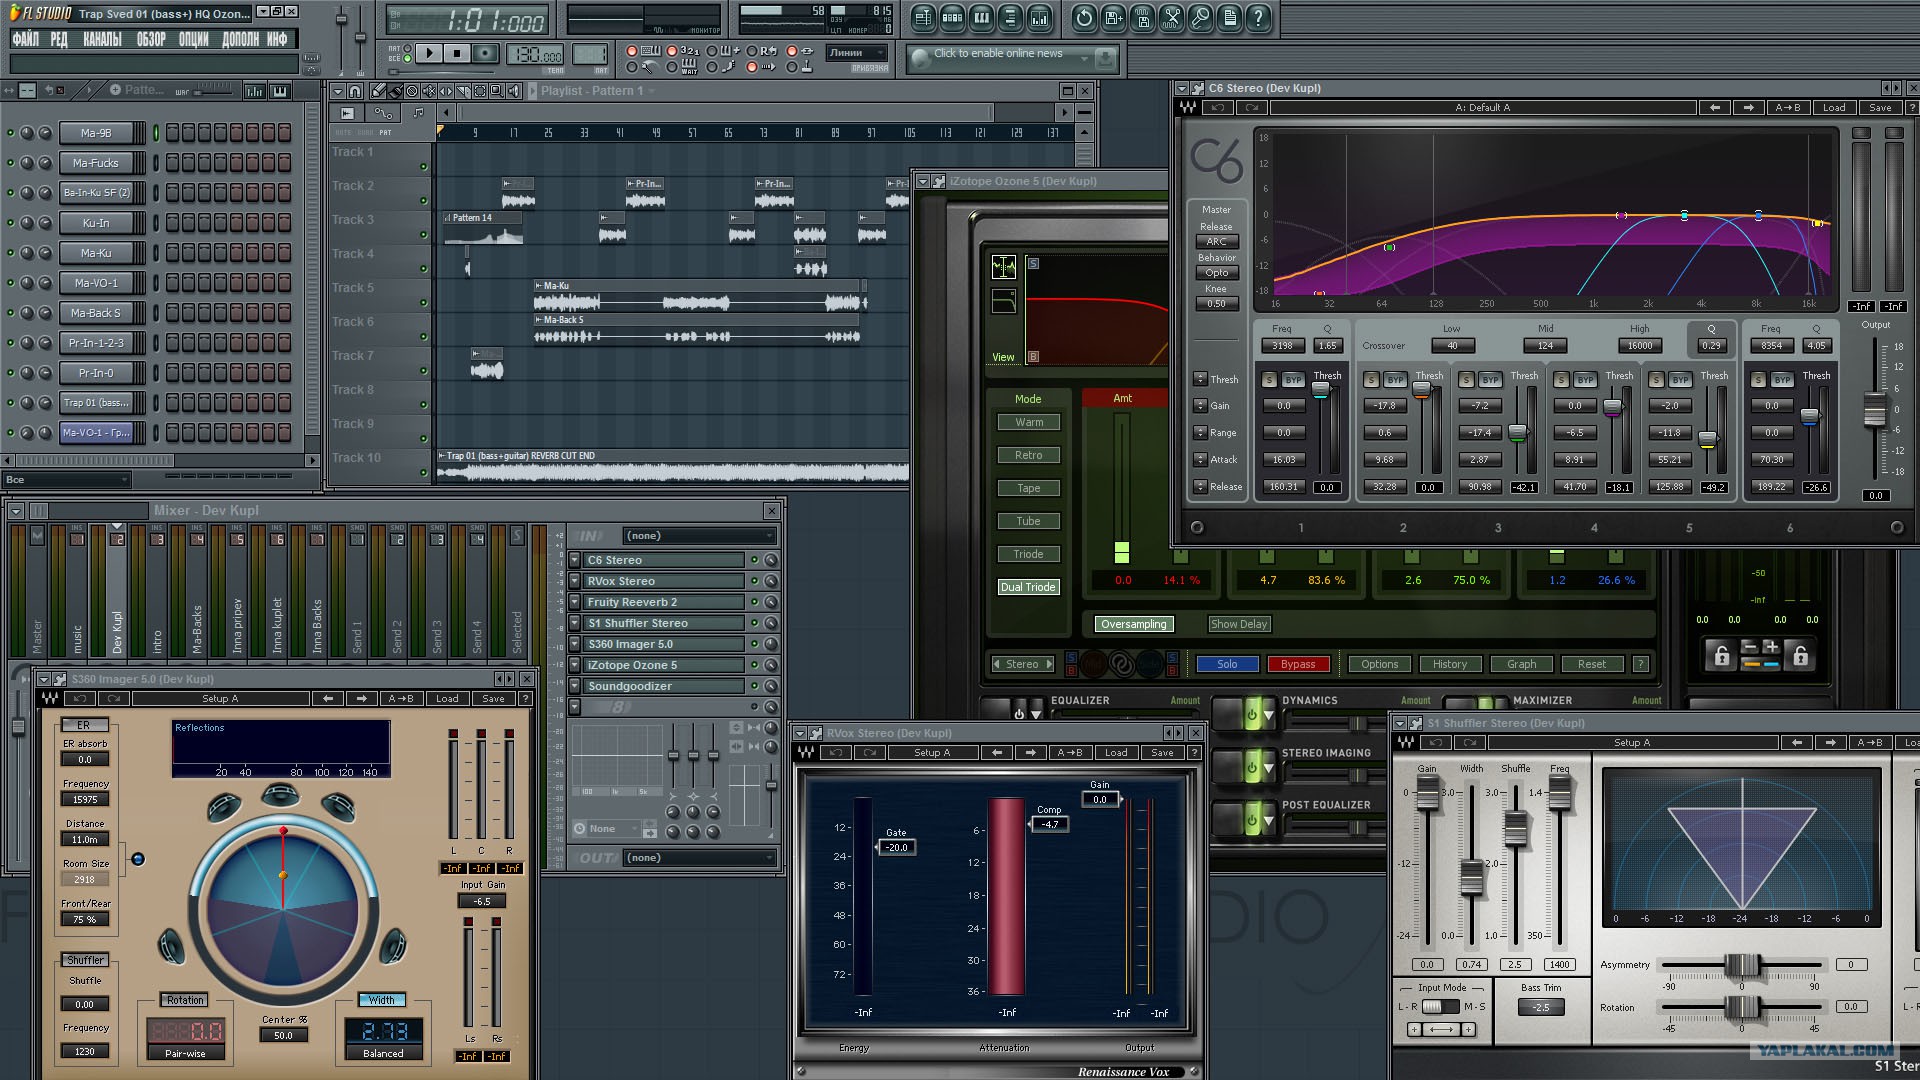This screenshot has width=1920, height=1080.
Task: Open empty effect slot 8 menu arrow
Action: (575, 707)
